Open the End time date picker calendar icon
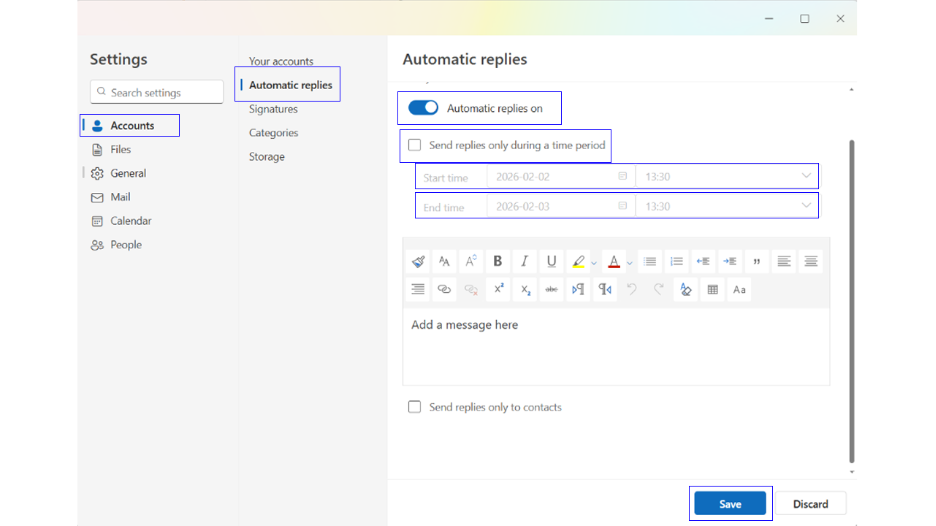The height and width of the screenshot is (526, 936). [x=622, y=206]
